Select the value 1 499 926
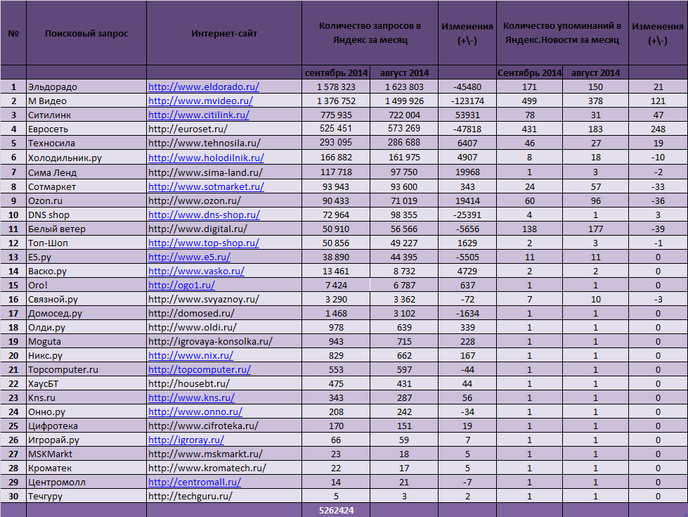This screenshot has width=688, height=517. click(x=404, y=101)
